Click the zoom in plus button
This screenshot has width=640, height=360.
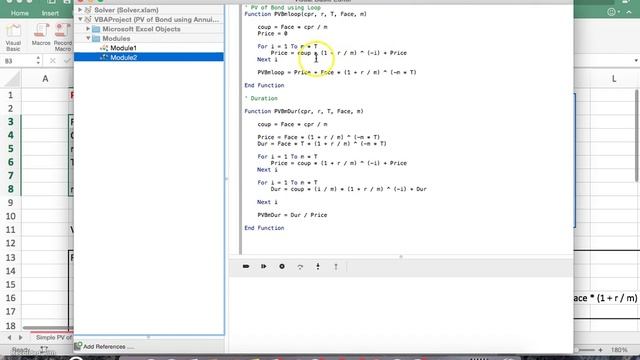[x=600, y=350]
